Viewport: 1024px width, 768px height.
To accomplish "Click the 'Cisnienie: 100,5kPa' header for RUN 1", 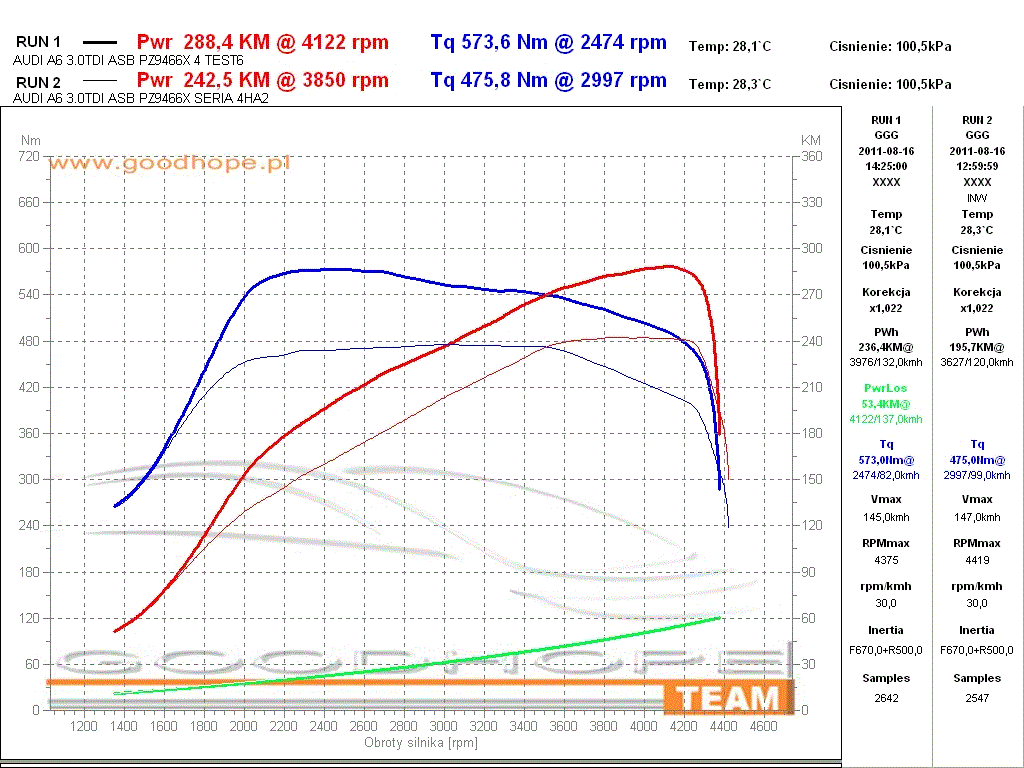I will point(890,46).
